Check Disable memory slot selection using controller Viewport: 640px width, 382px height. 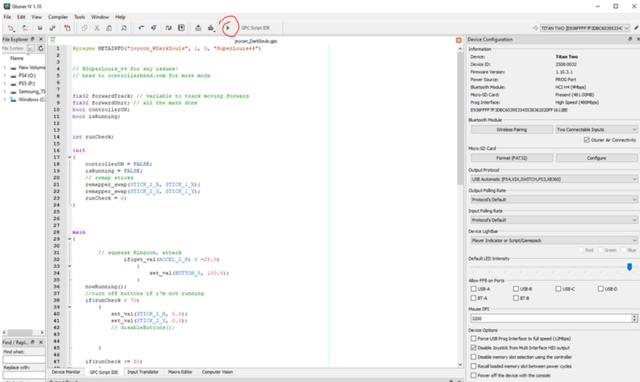pos(473,357)
